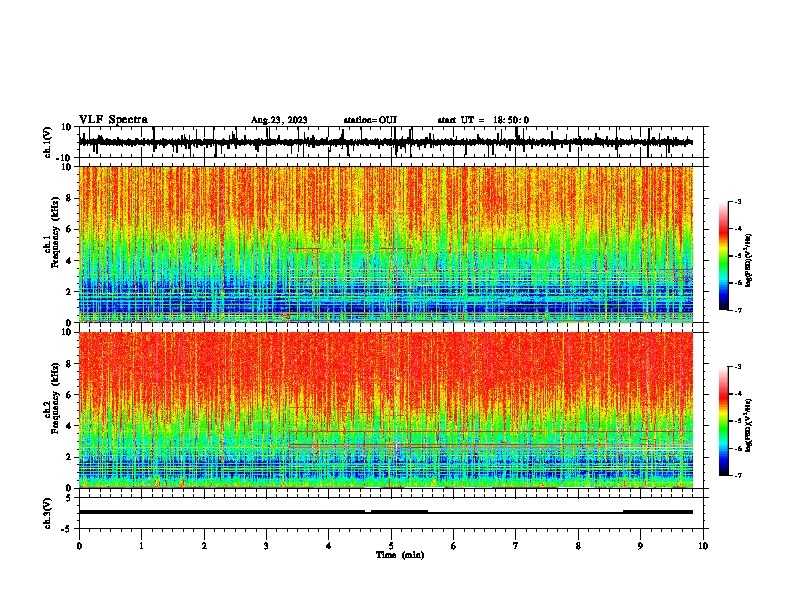Click the ch.1 spectrogram color scale bar

click(x=724, y=256)
